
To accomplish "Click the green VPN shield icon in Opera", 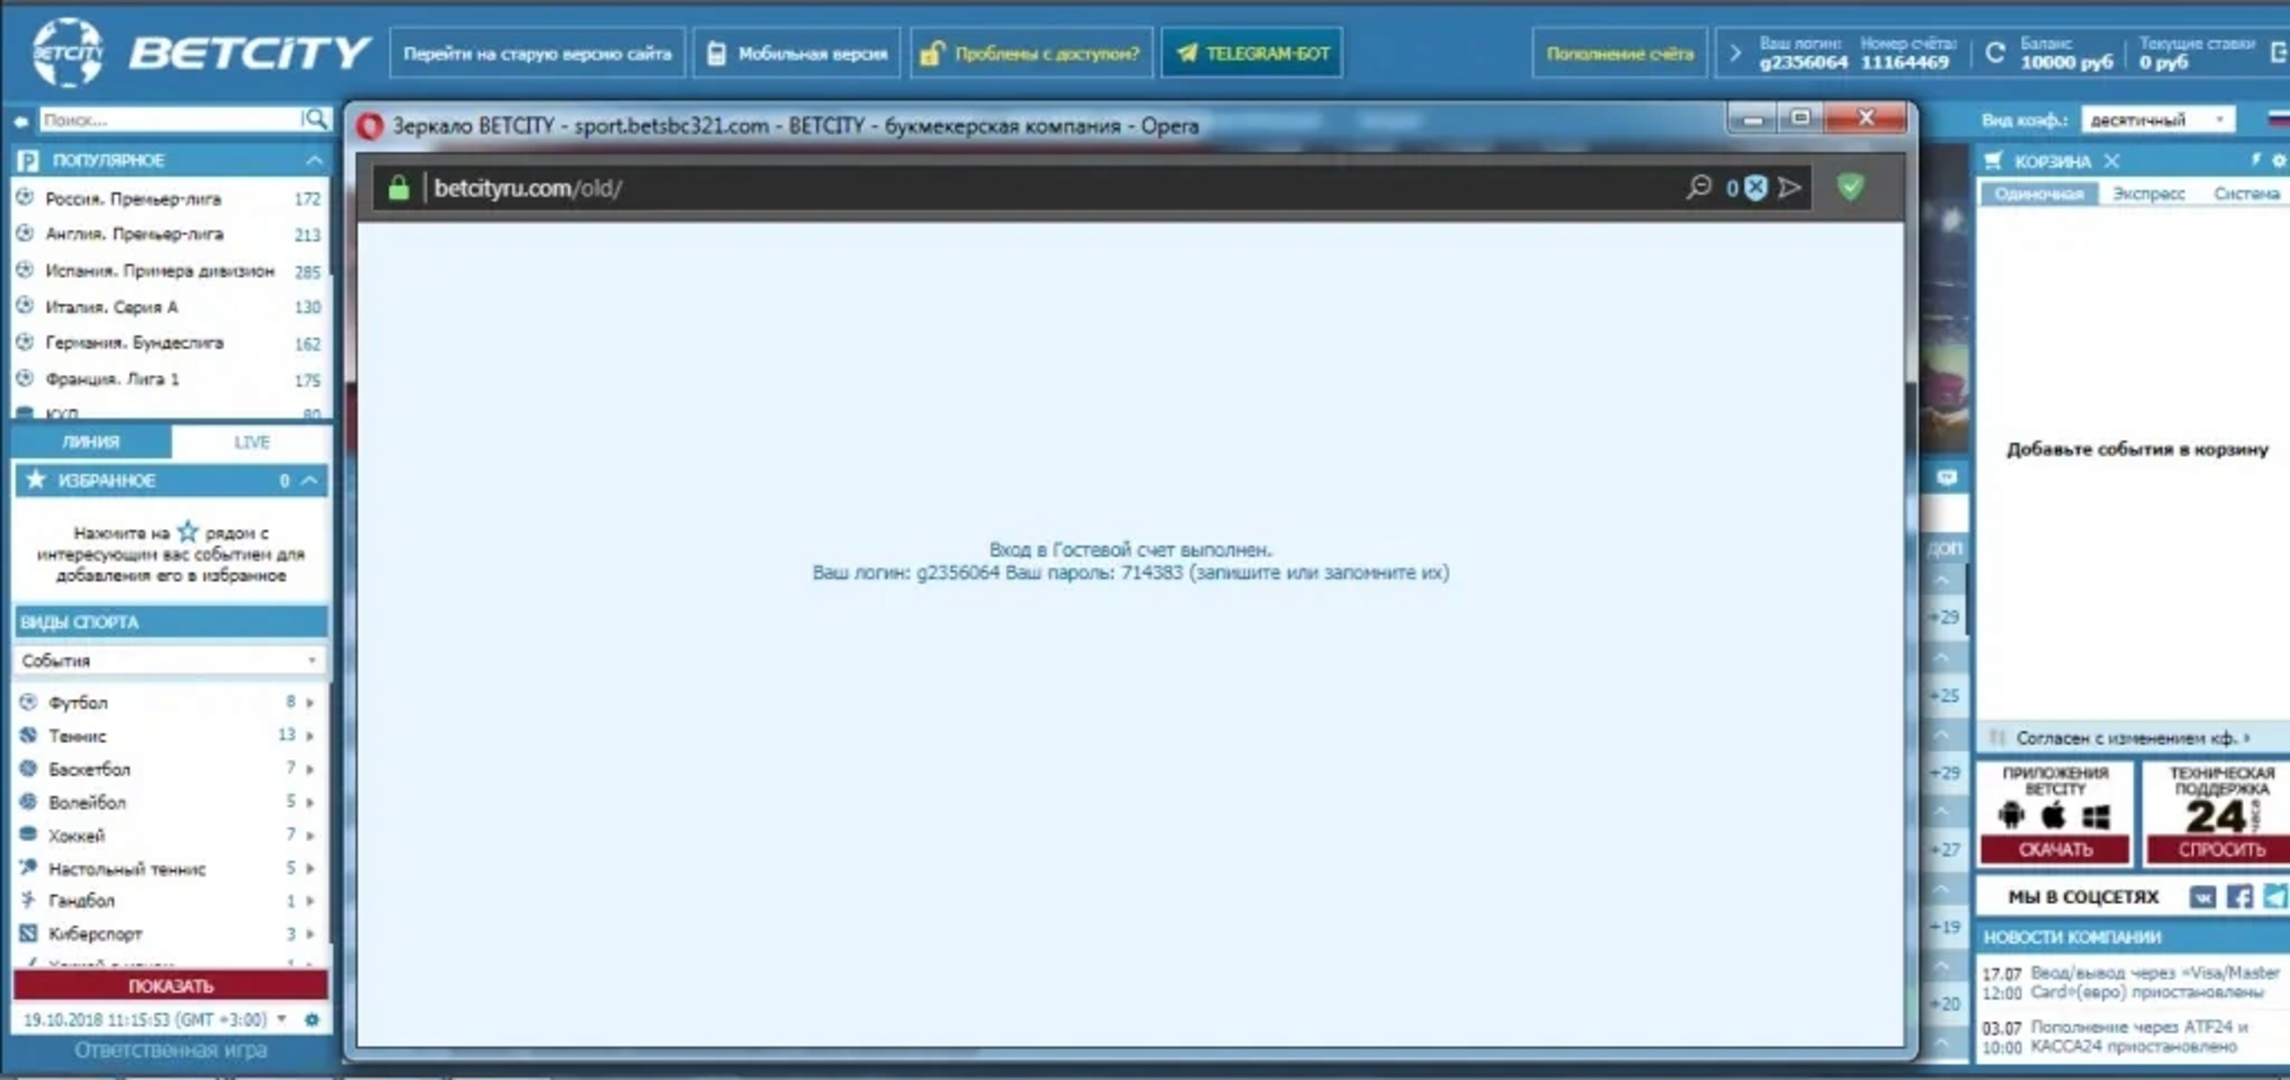I will (1851, 187).
